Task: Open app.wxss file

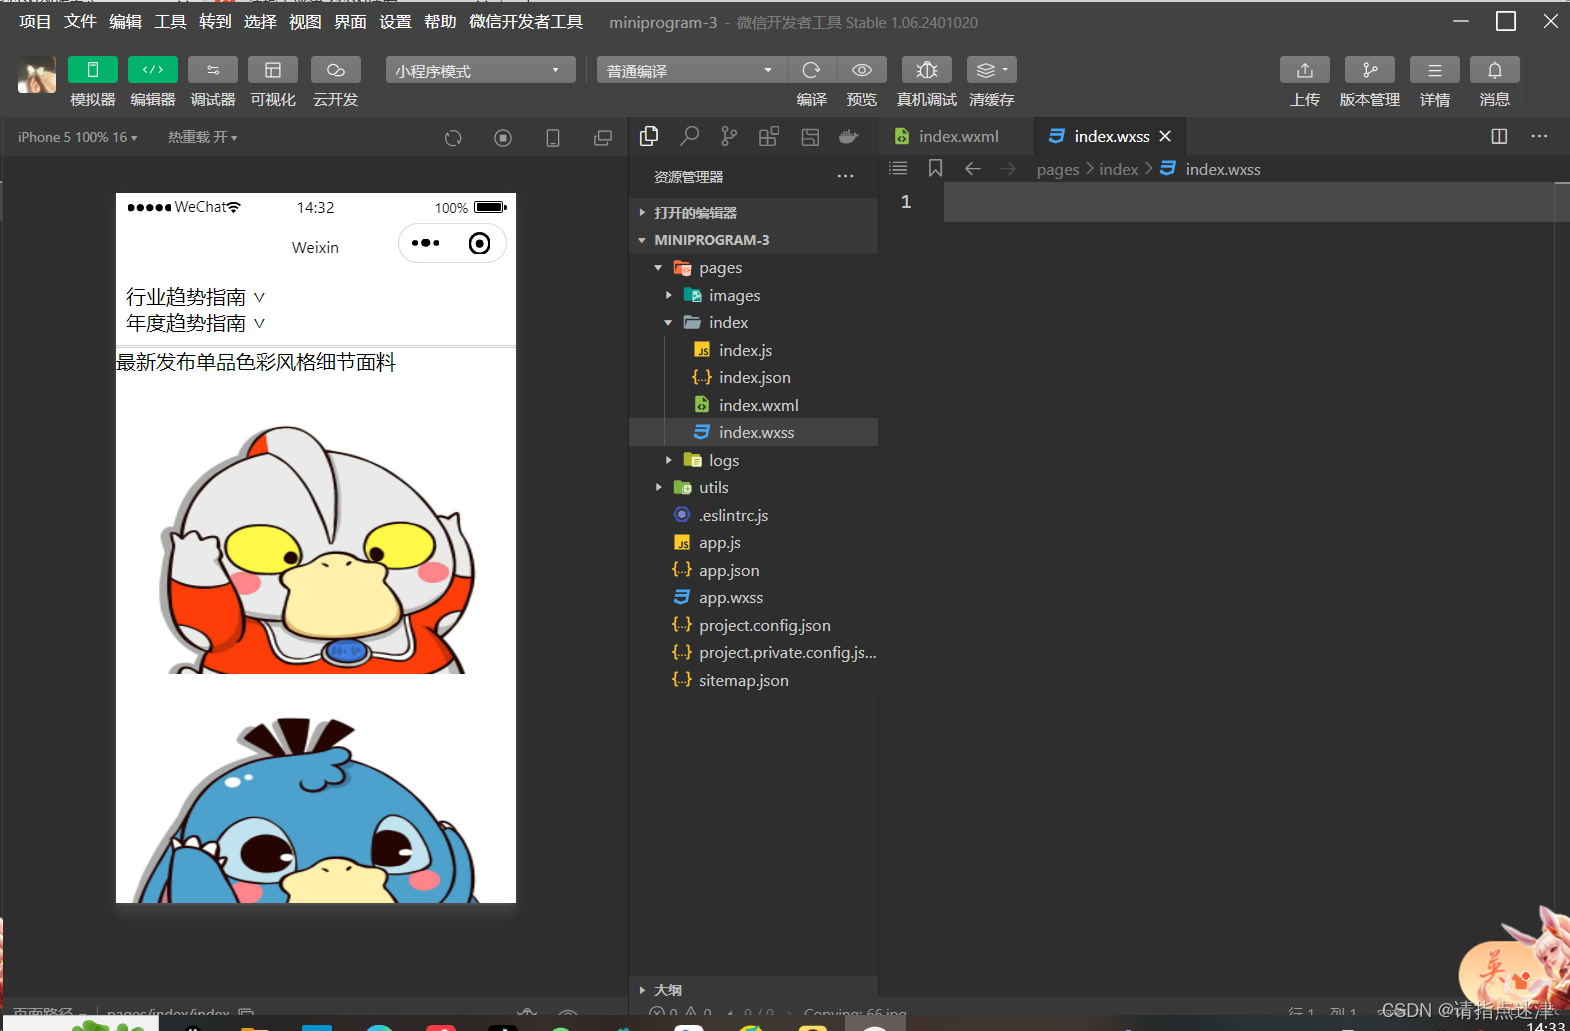Action: tap(753, 597)
